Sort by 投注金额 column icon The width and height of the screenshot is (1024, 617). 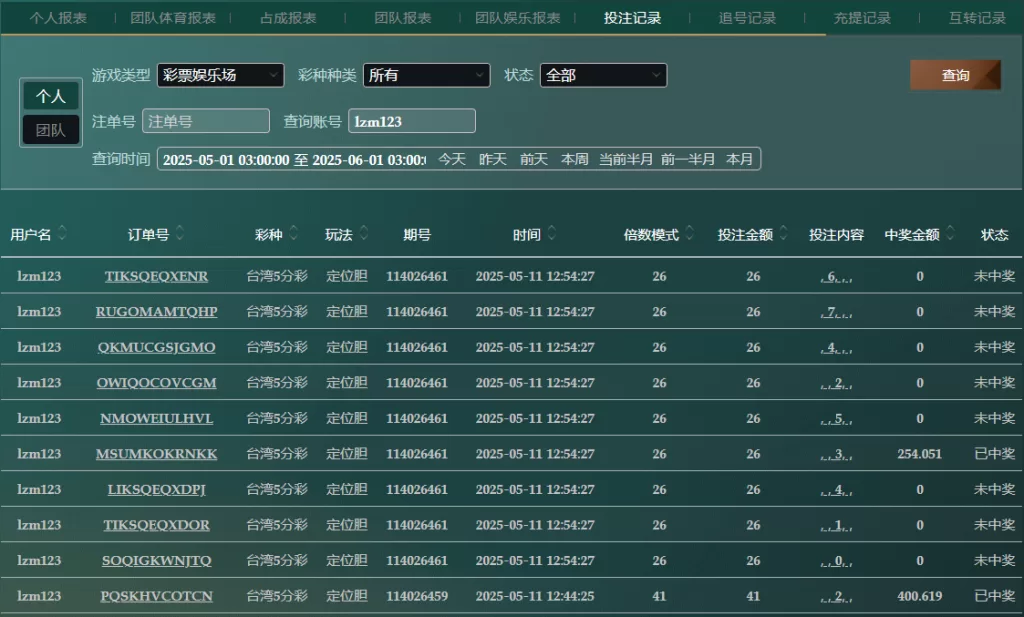point(783,235)
